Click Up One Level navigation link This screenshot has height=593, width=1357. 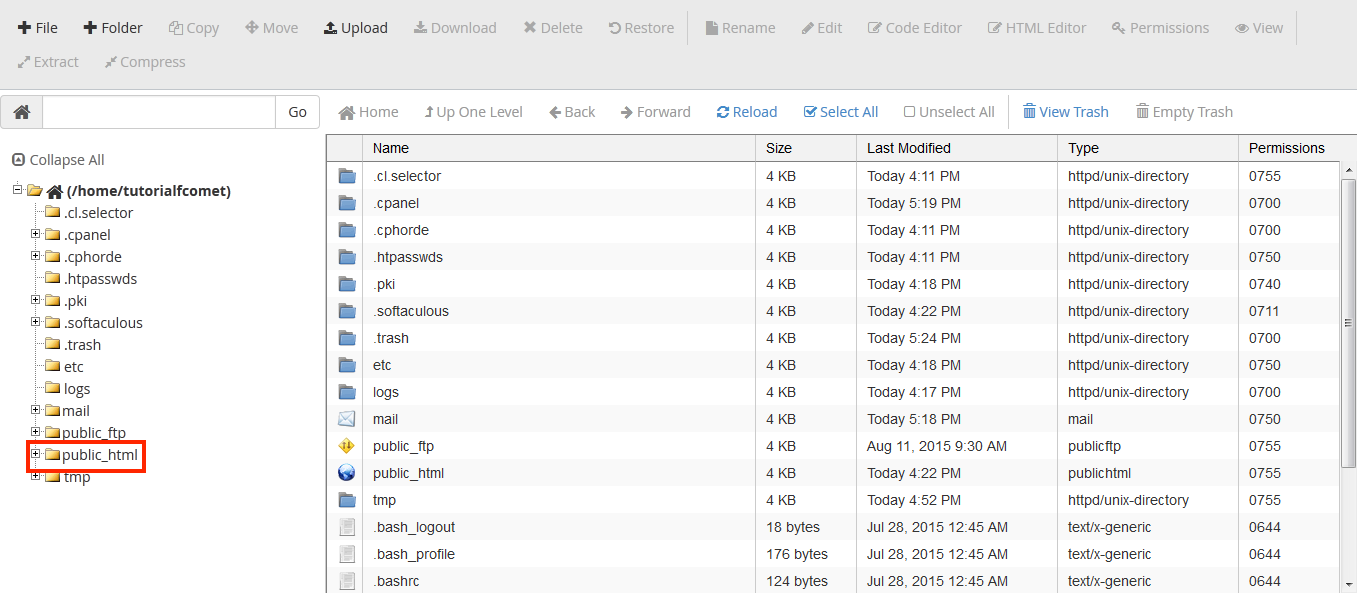click(473, 112)
